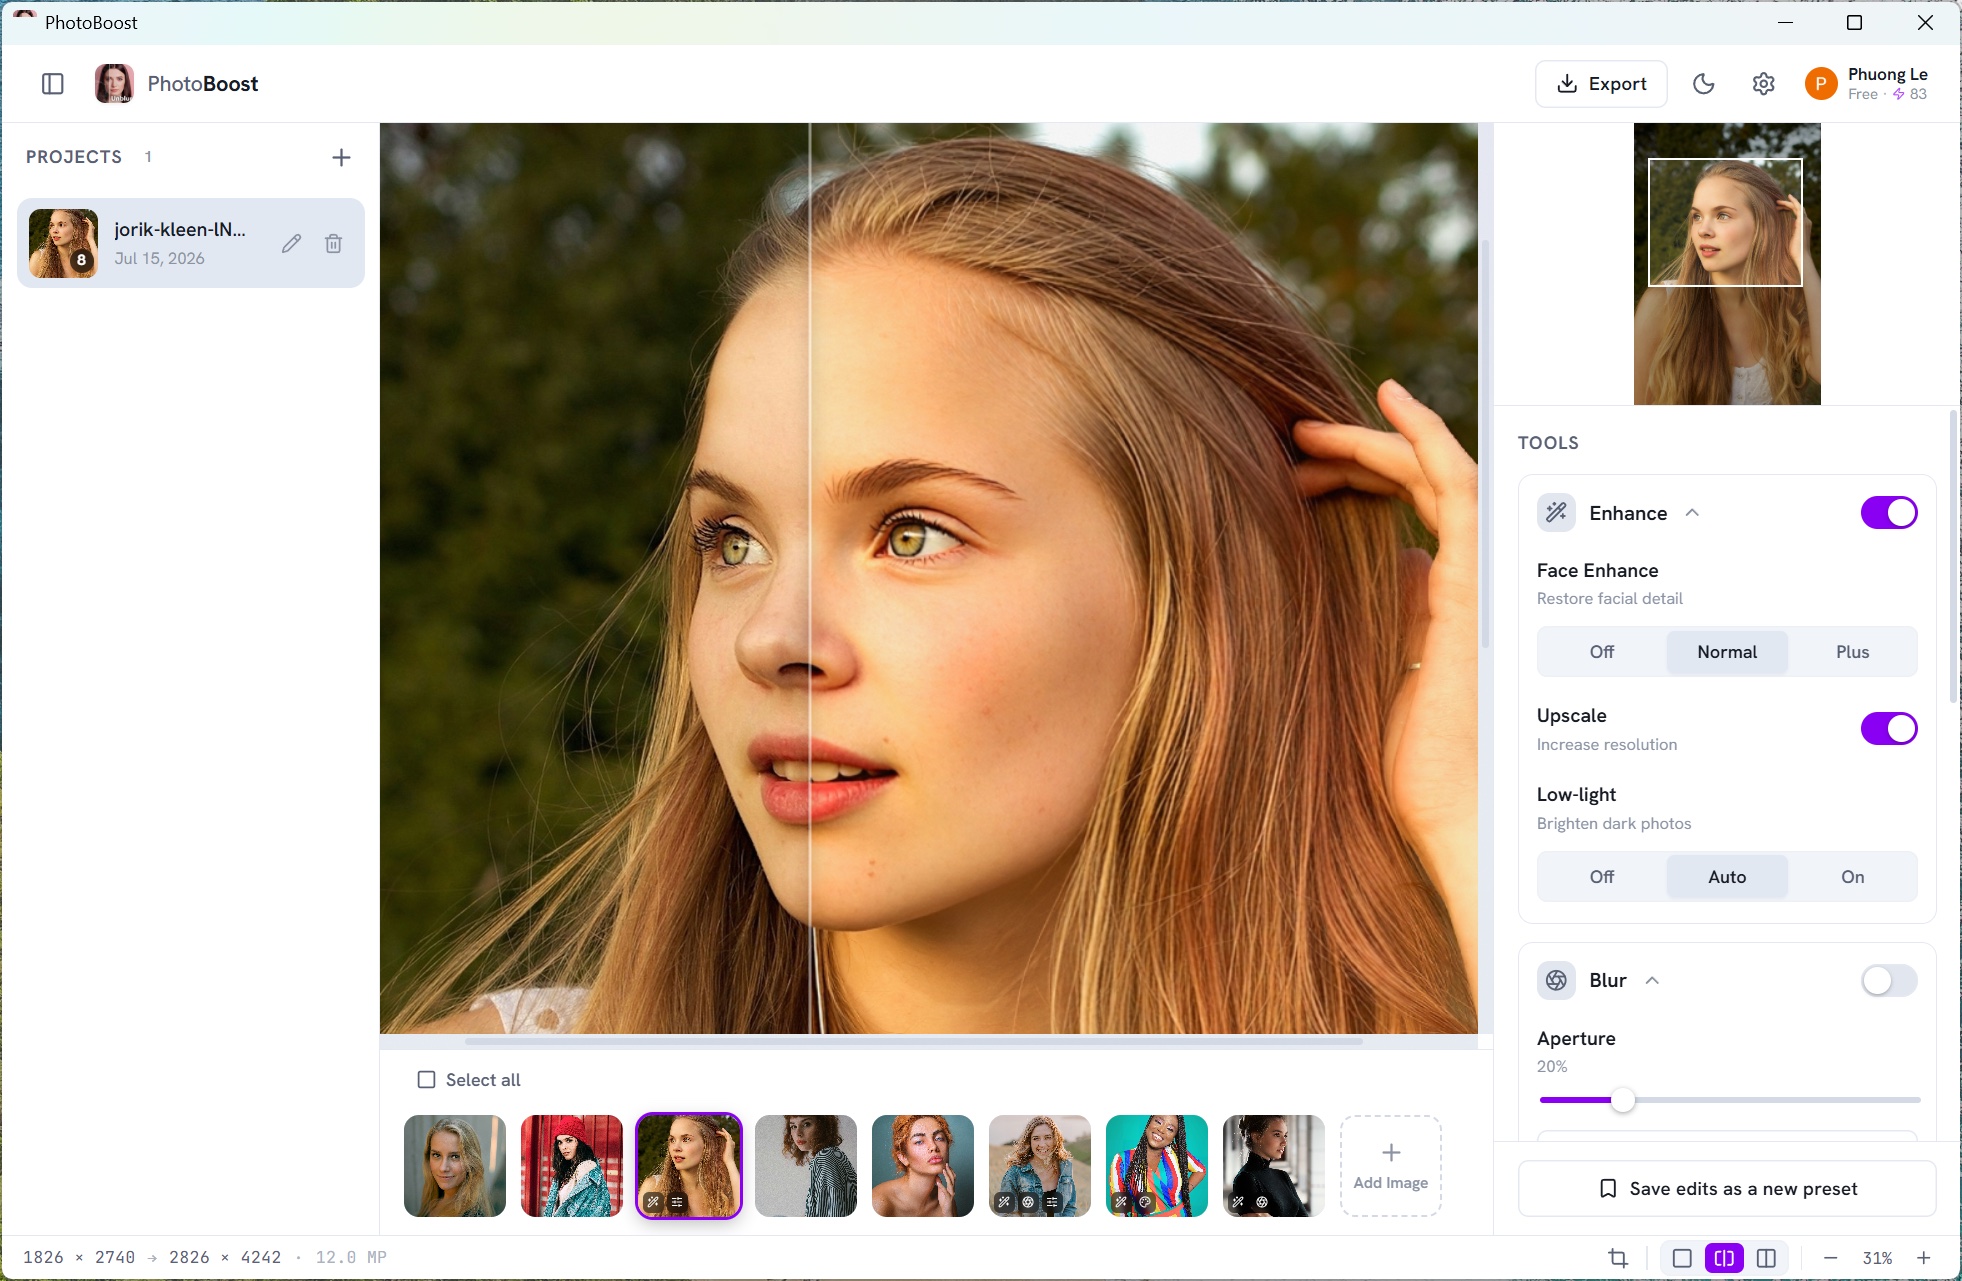Viewport: 1962px width, 1281px height.
Task: Enable the Blur toggle
Action: pyautogui.click(x=1889, y=980)
